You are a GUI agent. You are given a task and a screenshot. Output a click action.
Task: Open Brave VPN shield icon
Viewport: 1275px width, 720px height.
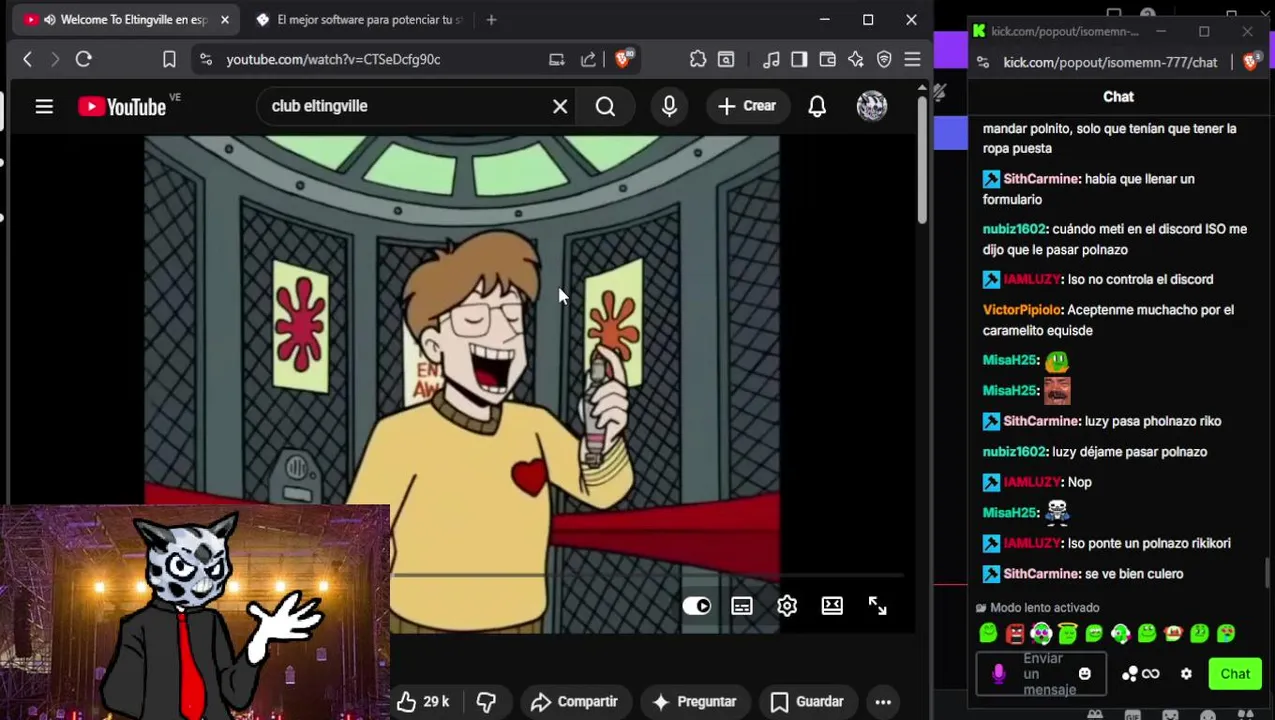(x=884, y=60)
